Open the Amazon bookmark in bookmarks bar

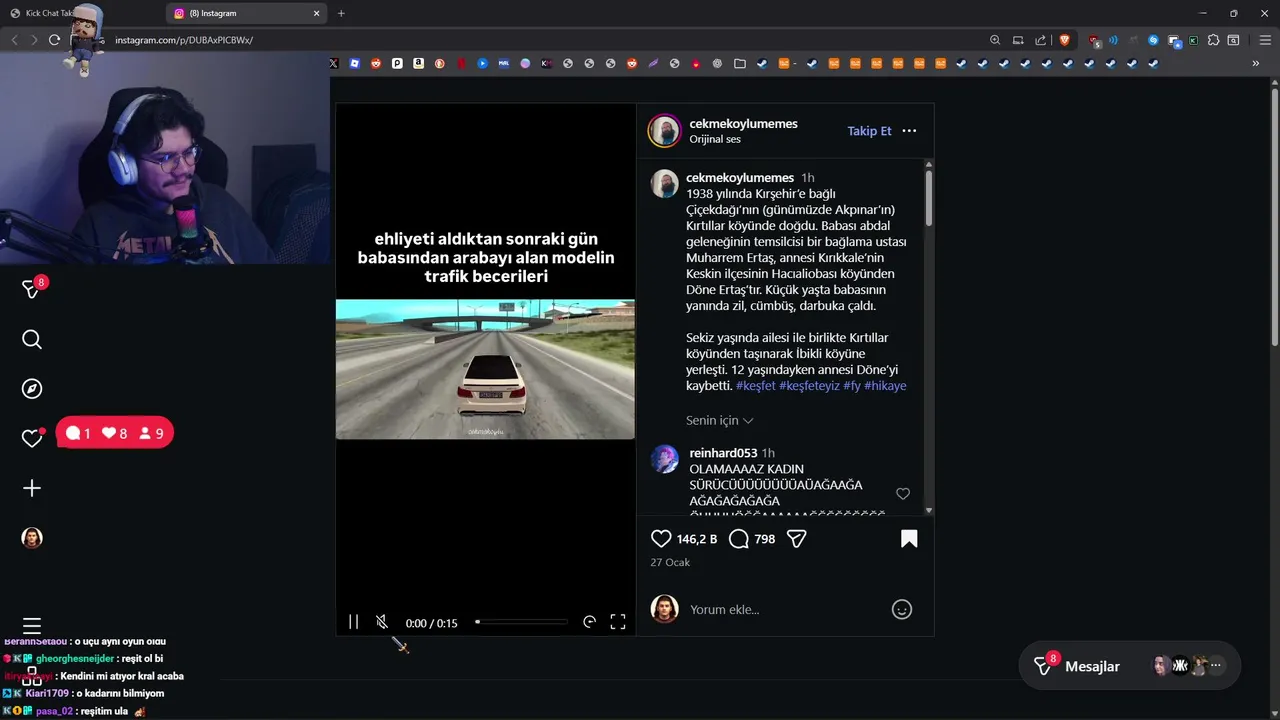[x=418, y=63]
